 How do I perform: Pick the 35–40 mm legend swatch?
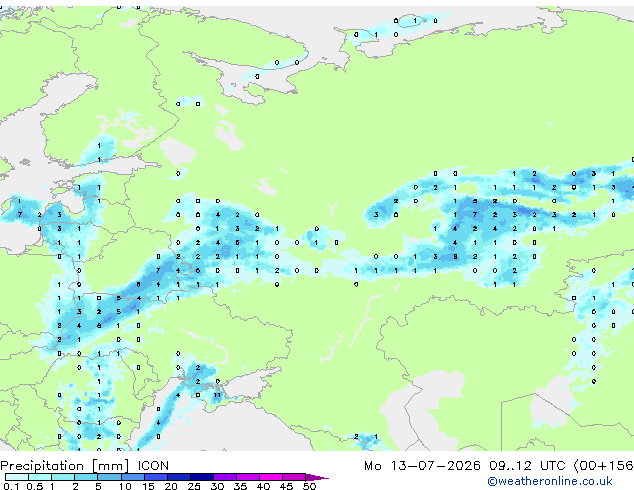click(x=248, y=477)
